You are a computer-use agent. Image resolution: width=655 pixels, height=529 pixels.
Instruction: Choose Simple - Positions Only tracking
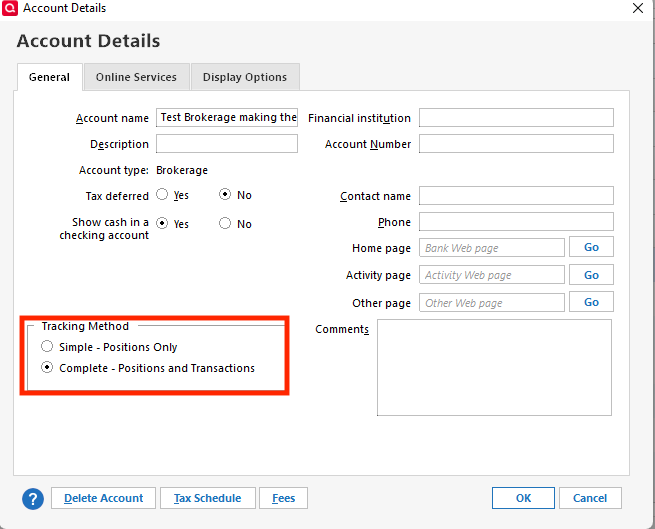pyautogui.click(x=47, y=347)
